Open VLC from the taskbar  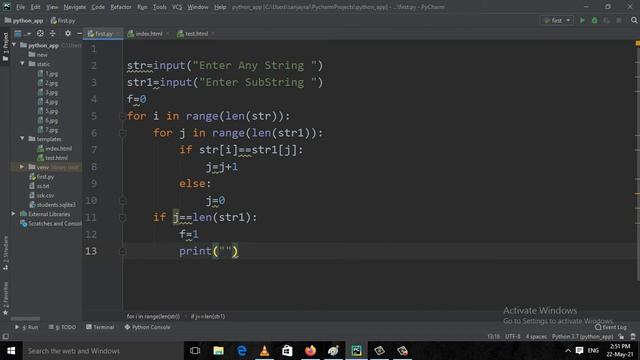tap(264, 351)
